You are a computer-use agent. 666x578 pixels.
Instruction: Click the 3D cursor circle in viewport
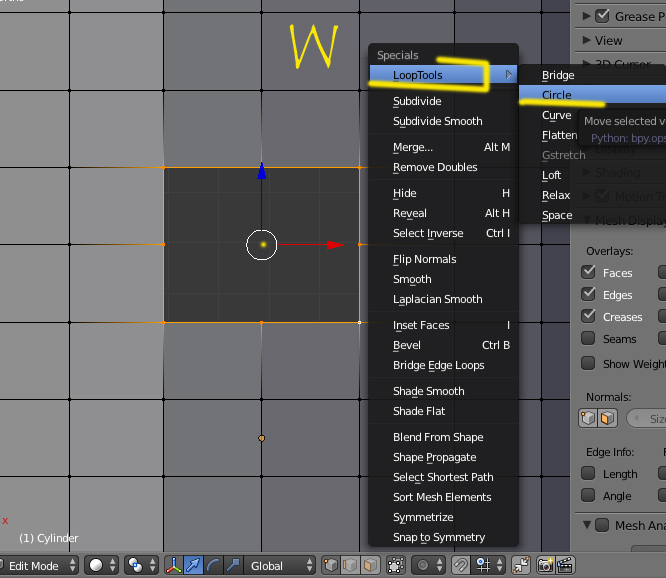point(262,245)
